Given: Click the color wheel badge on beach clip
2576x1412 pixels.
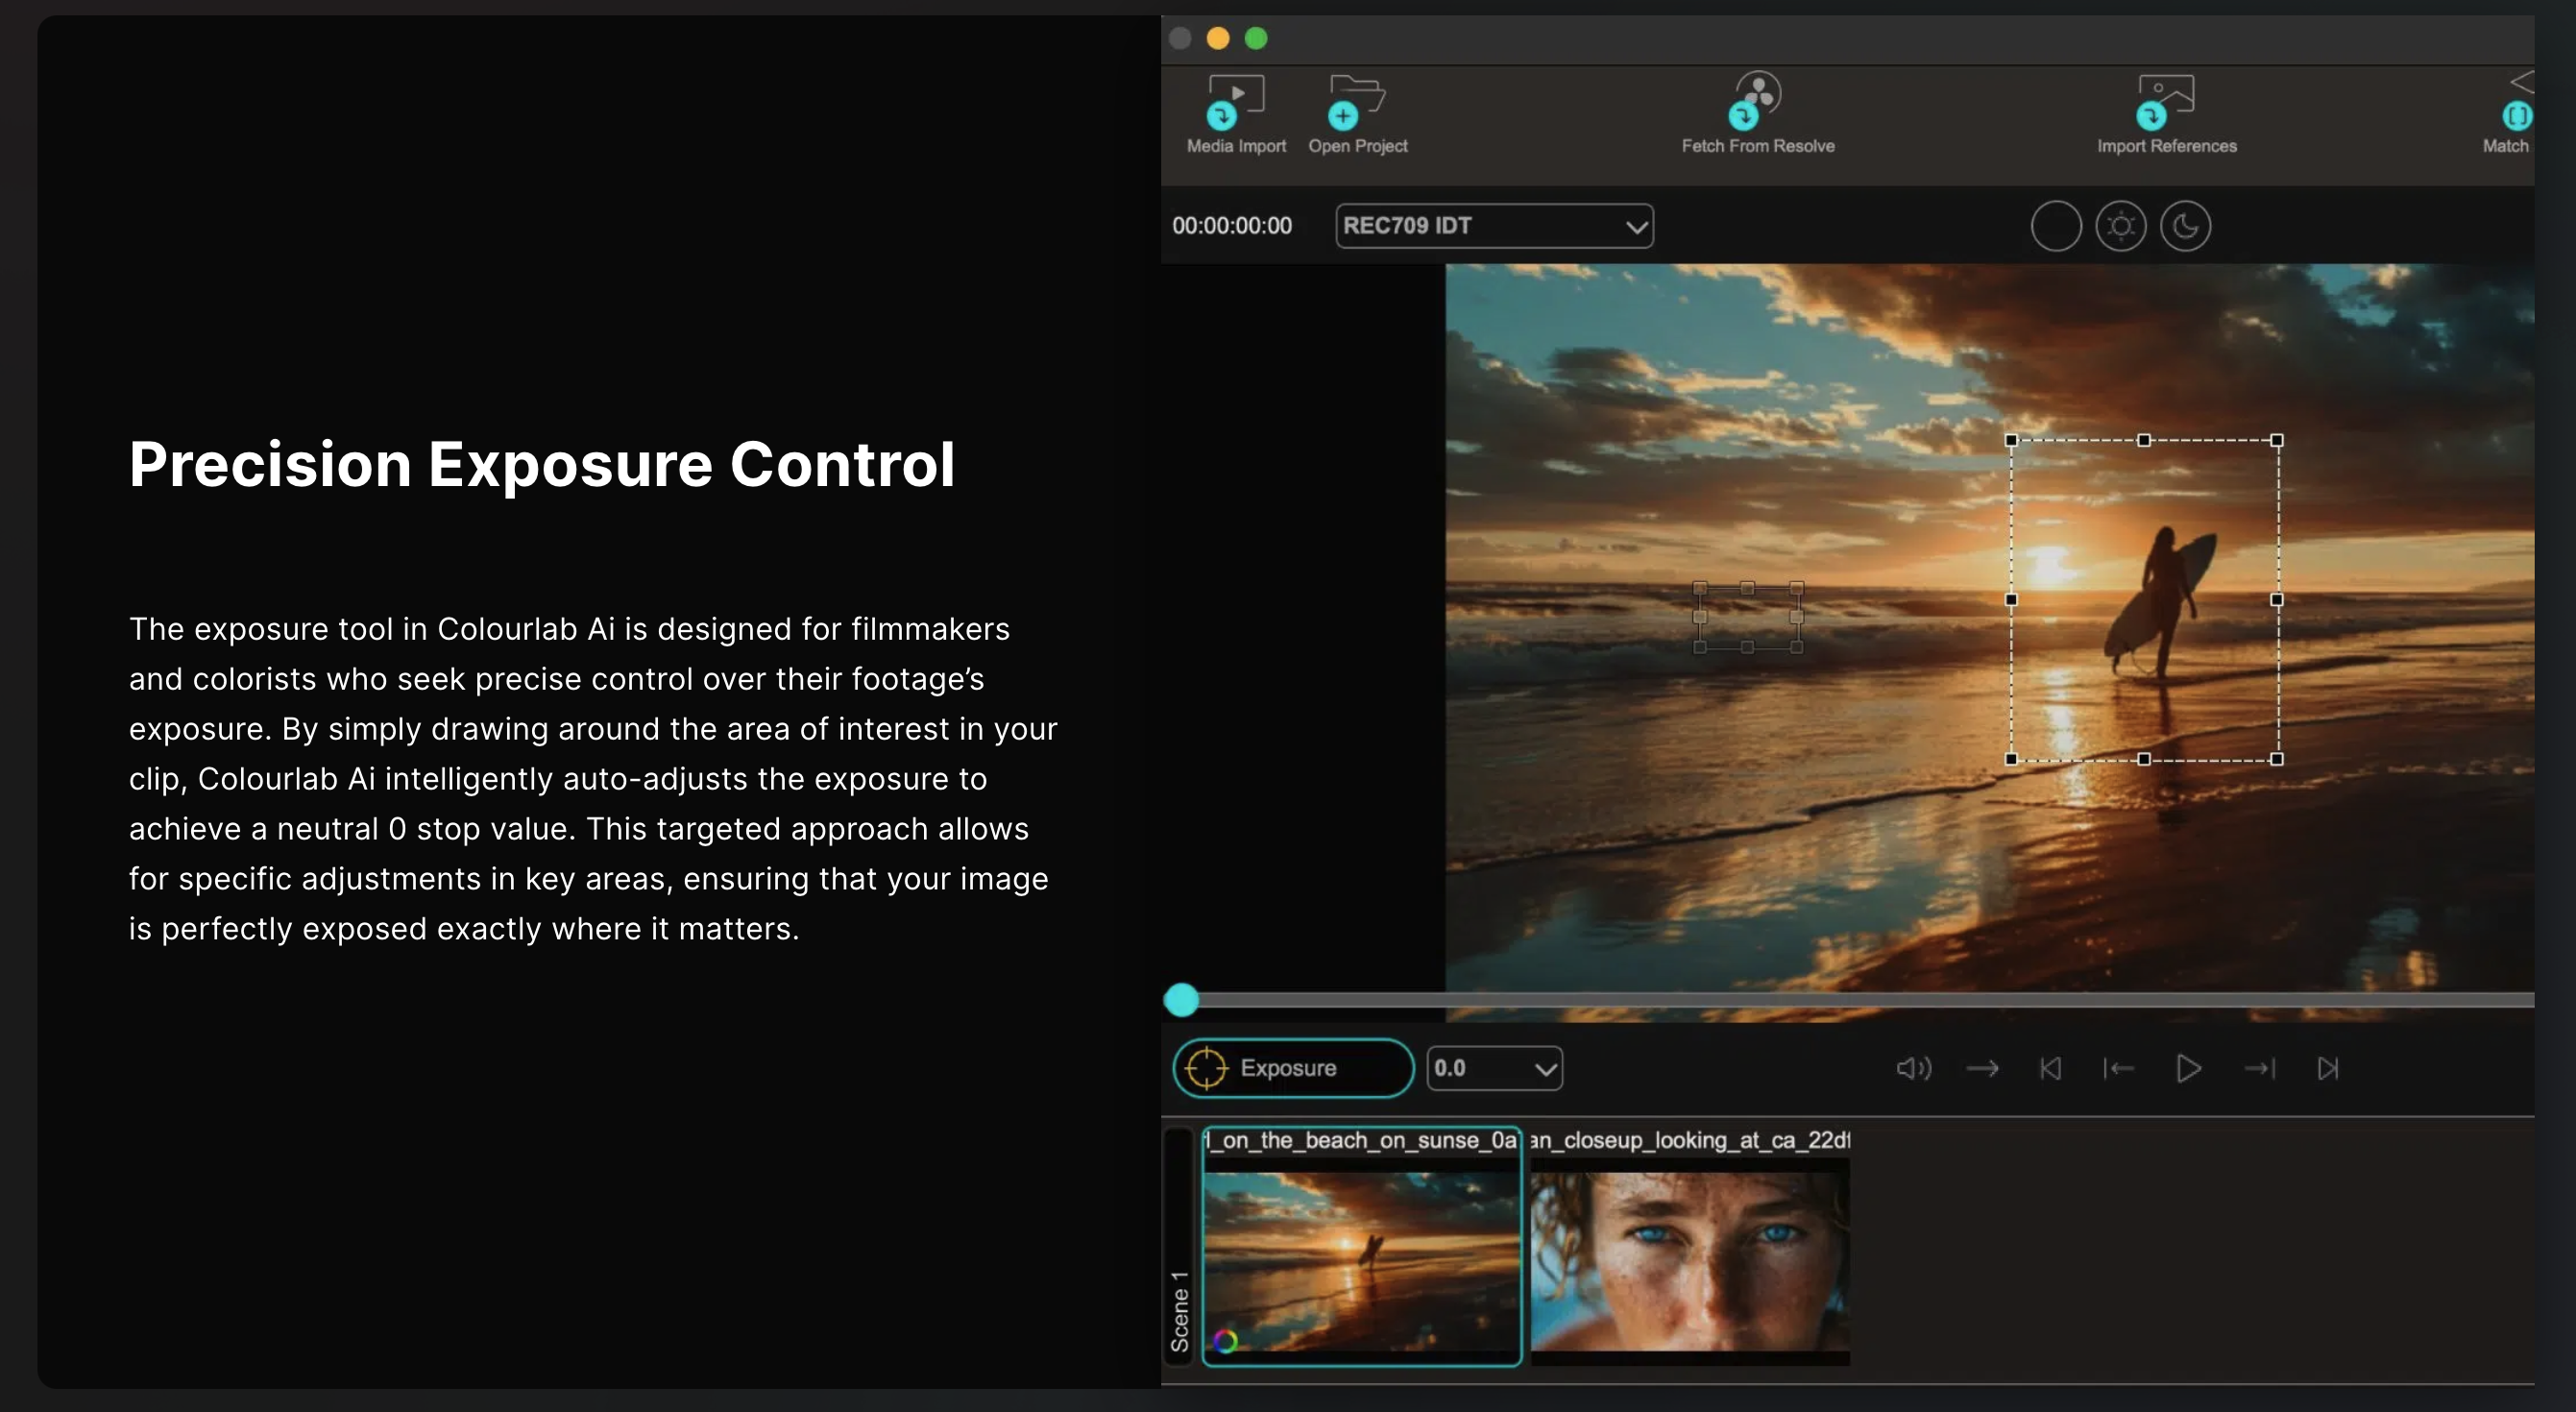Looking at the screenshot, I should coord(1225,1341).
